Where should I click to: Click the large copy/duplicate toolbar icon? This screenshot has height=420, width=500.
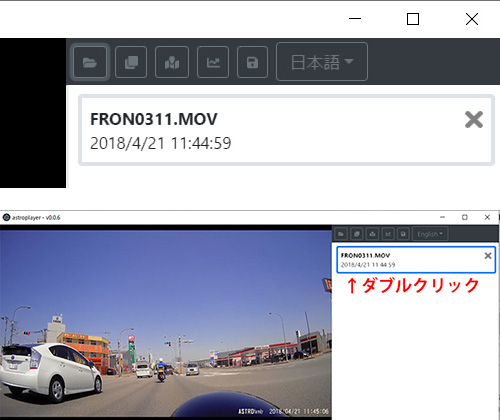131,62
